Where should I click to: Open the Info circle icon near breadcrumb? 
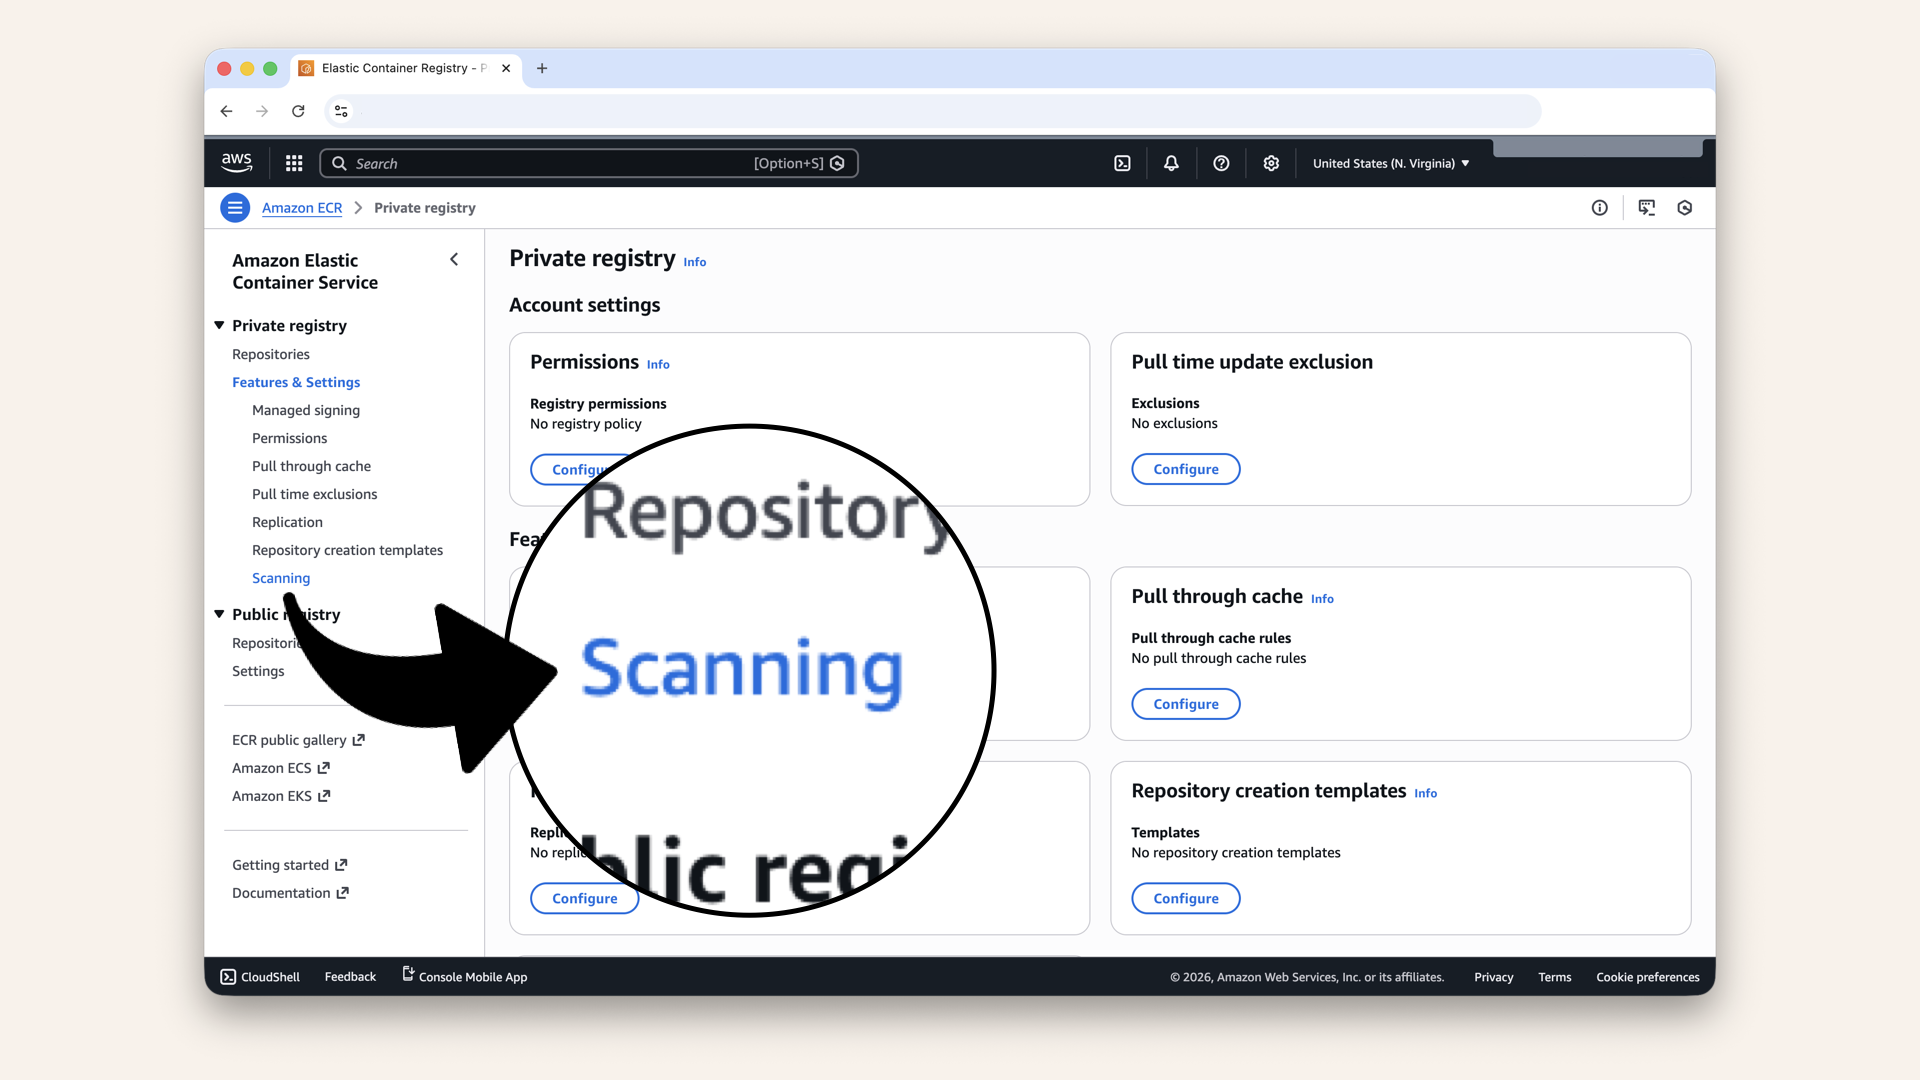pos(1599,207)
